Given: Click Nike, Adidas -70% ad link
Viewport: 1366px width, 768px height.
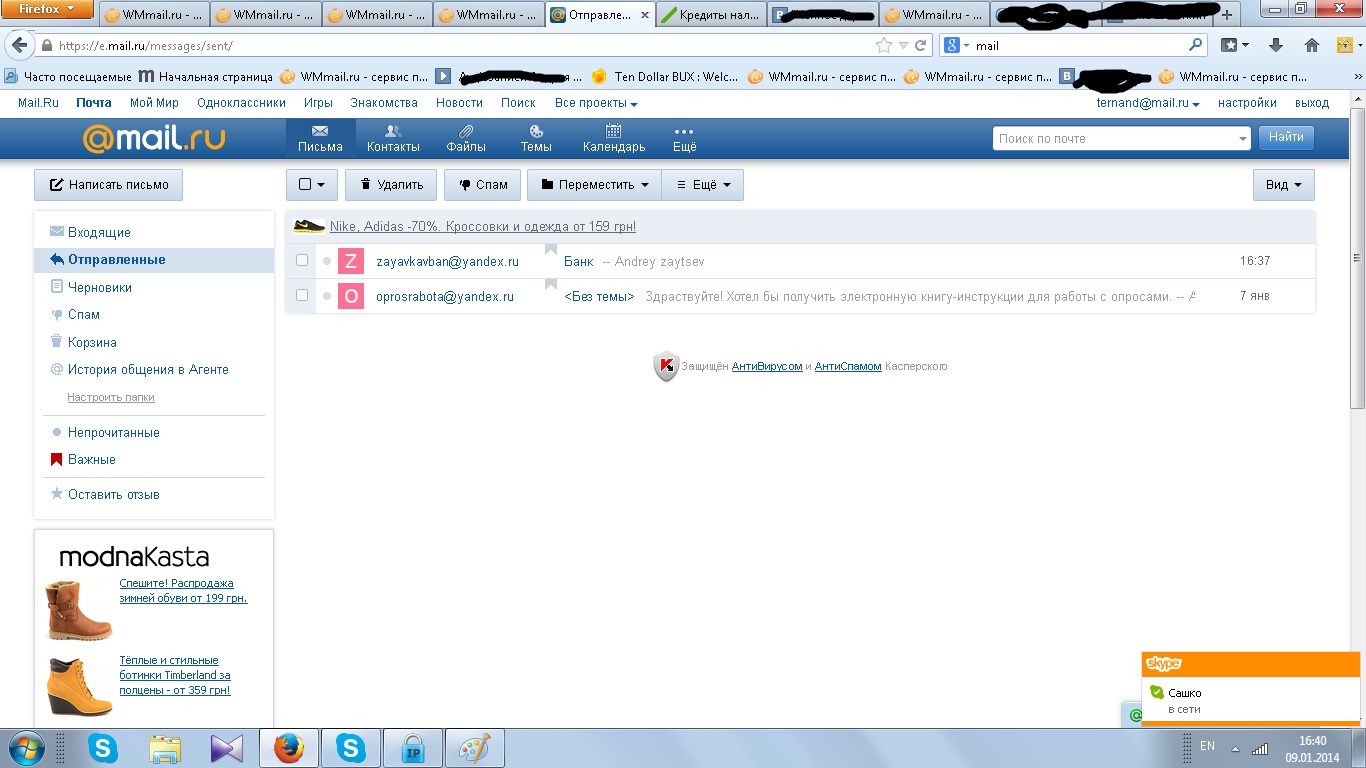Looking at the screenshot, I should coord(483,227).
